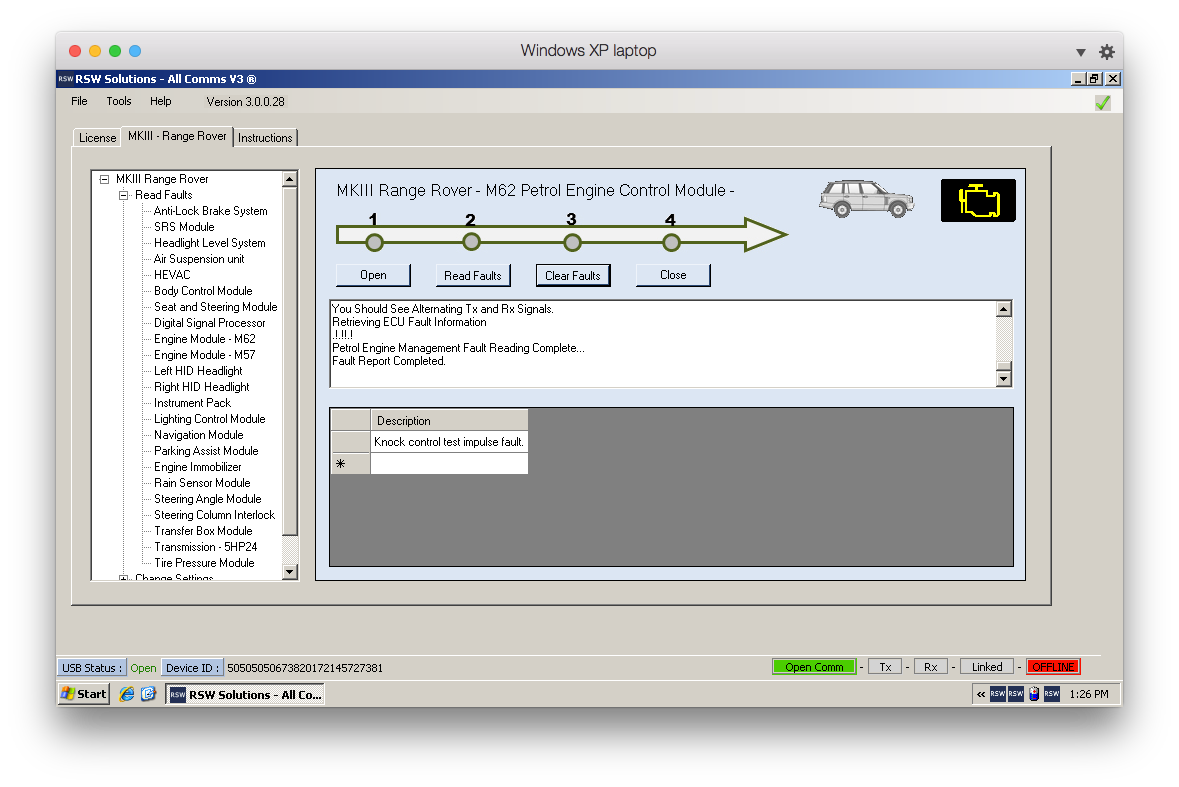This screenshot has height=787, width=1179.
Task: Click the step 3 circle on the arrow
Action: tap(572, 242)
